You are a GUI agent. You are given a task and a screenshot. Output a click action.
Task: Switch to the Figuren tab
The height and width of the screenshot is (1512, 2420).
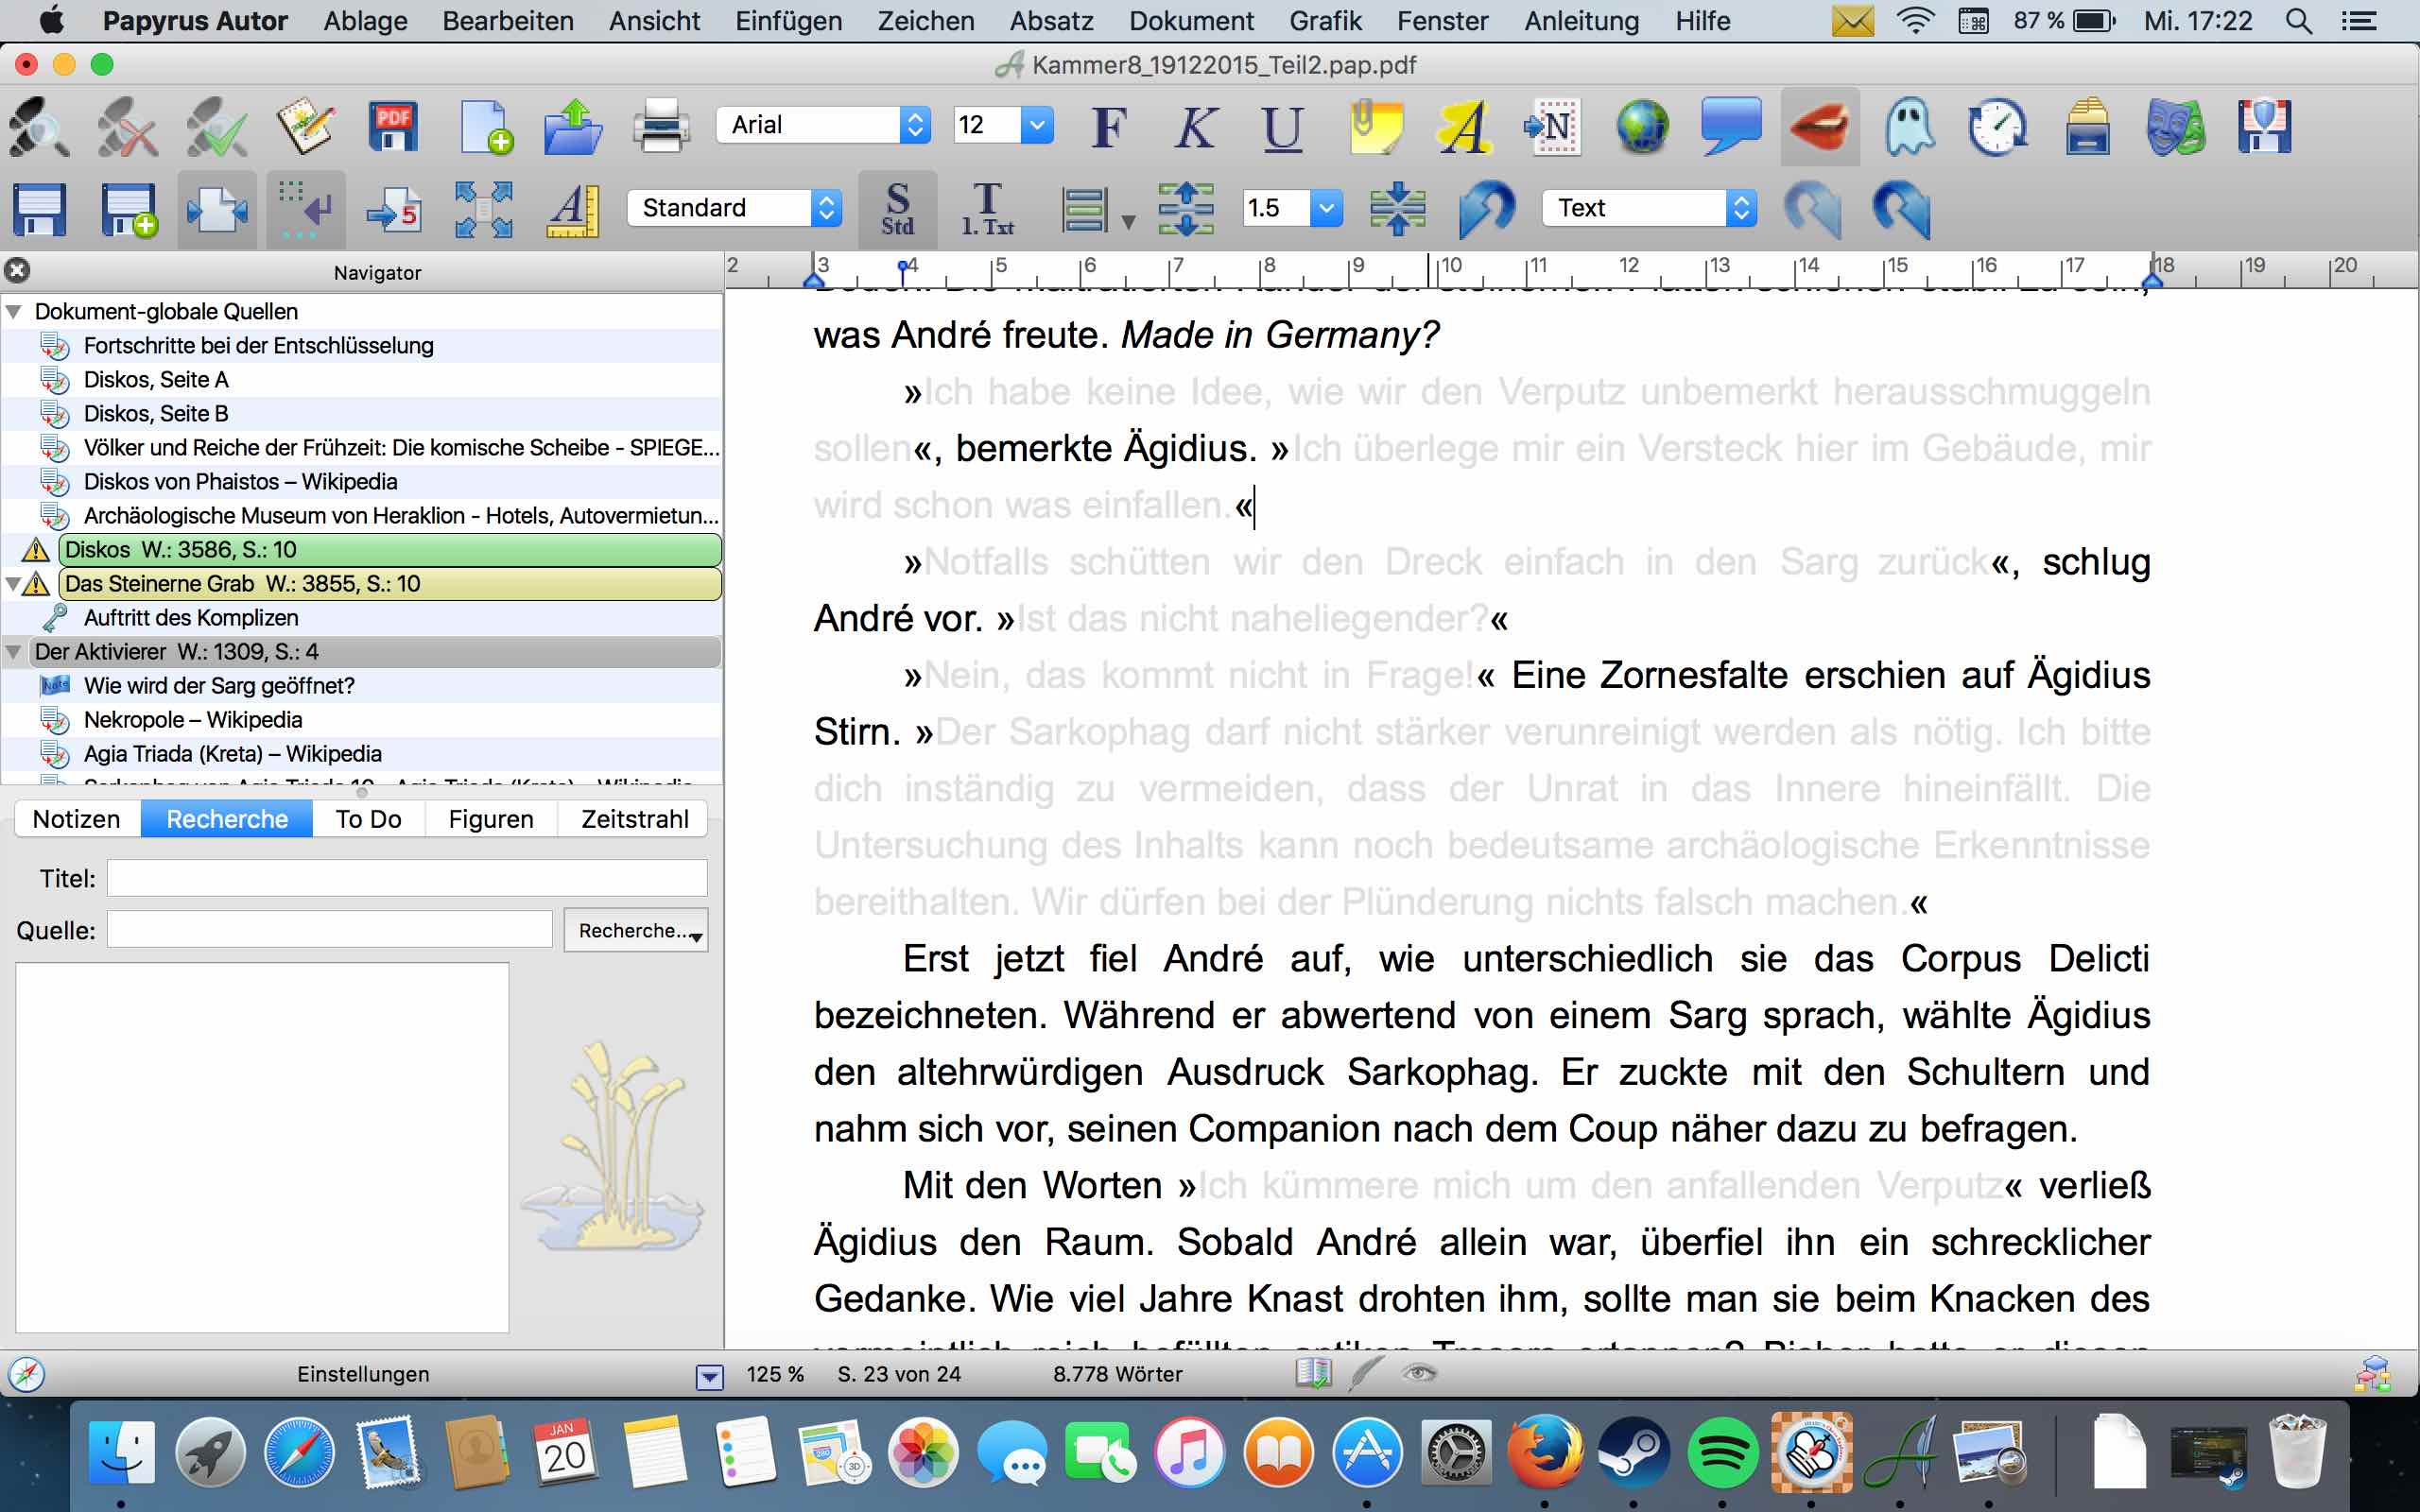(490, 819)
